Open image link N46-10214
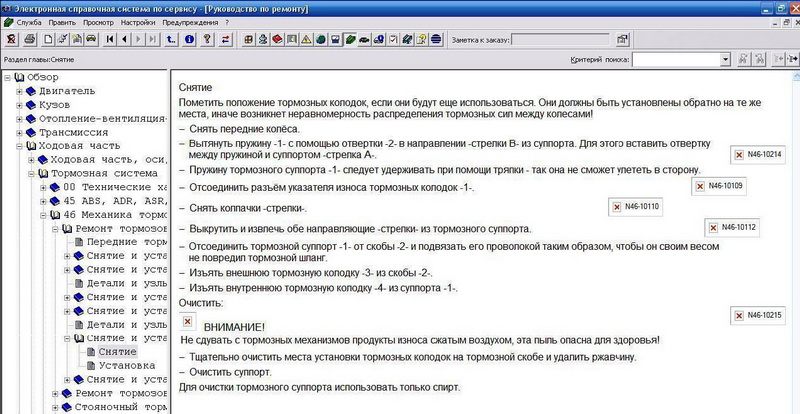This screenshot has height=414, width=800. coord(758,154)
